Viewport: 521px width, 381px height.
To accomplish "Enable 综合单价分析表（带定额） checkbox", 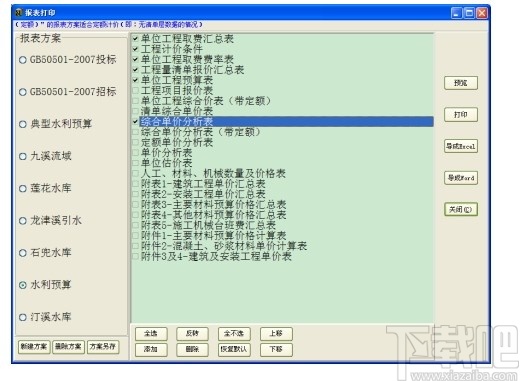I will pyautogui.click(x=135, y=132).
